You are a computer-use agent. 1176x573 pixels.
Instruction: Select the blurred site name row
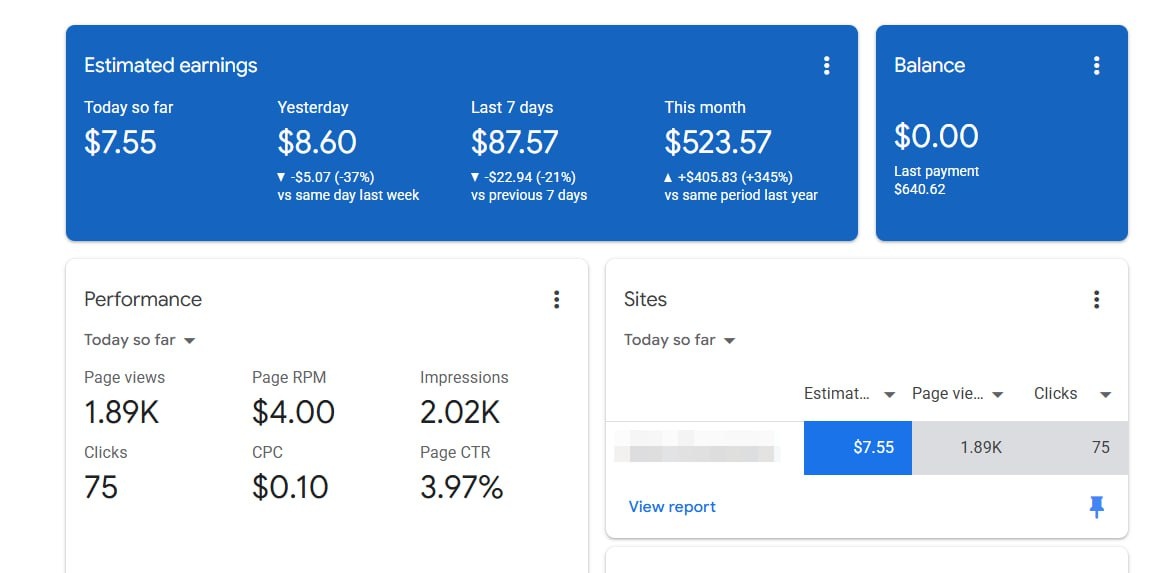pyautogui.click(x=698, y=448)
